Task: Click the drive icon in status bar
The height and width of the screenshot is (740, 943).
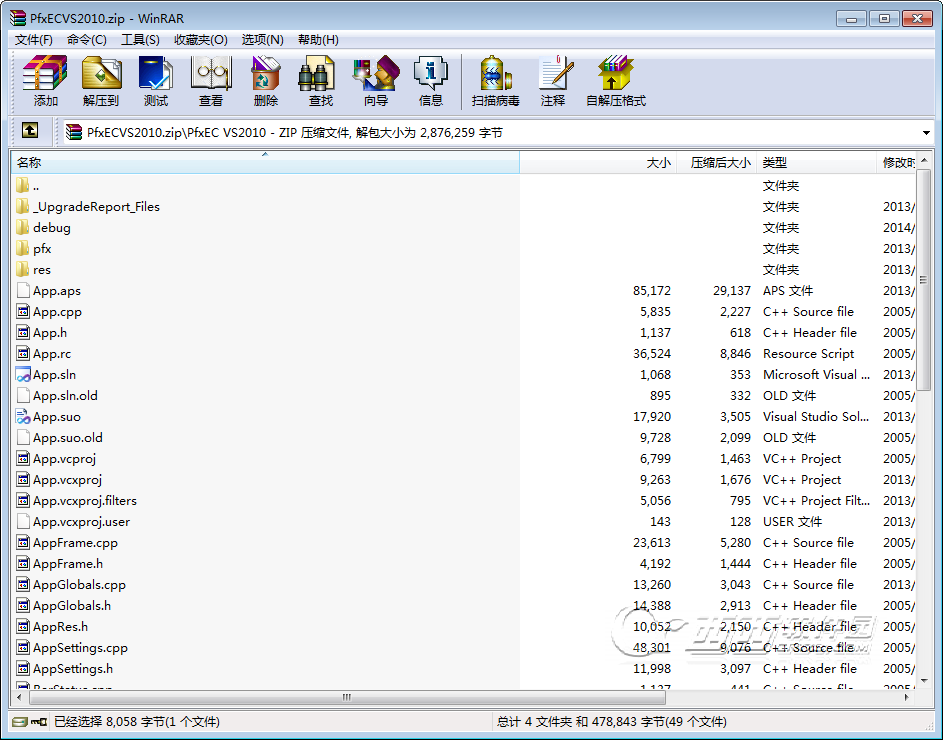Action: click(20, 721)
